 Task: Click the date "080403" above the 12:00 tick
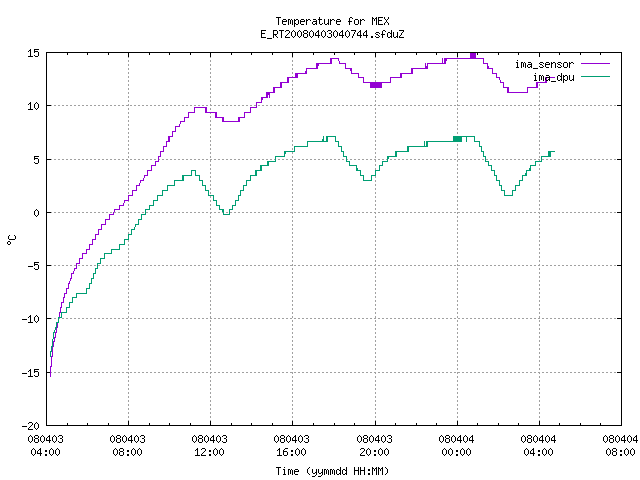point(210,439)
